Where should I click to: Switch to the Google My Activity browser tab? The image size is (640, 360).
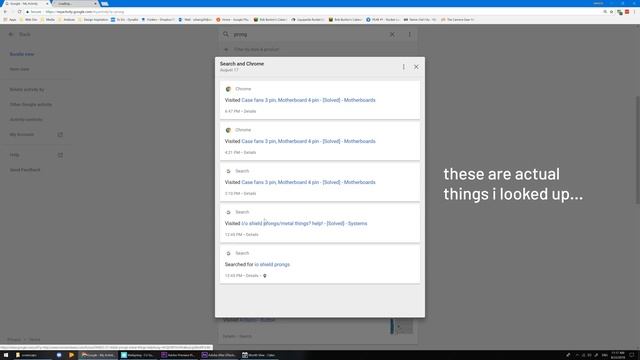point(25,3)
